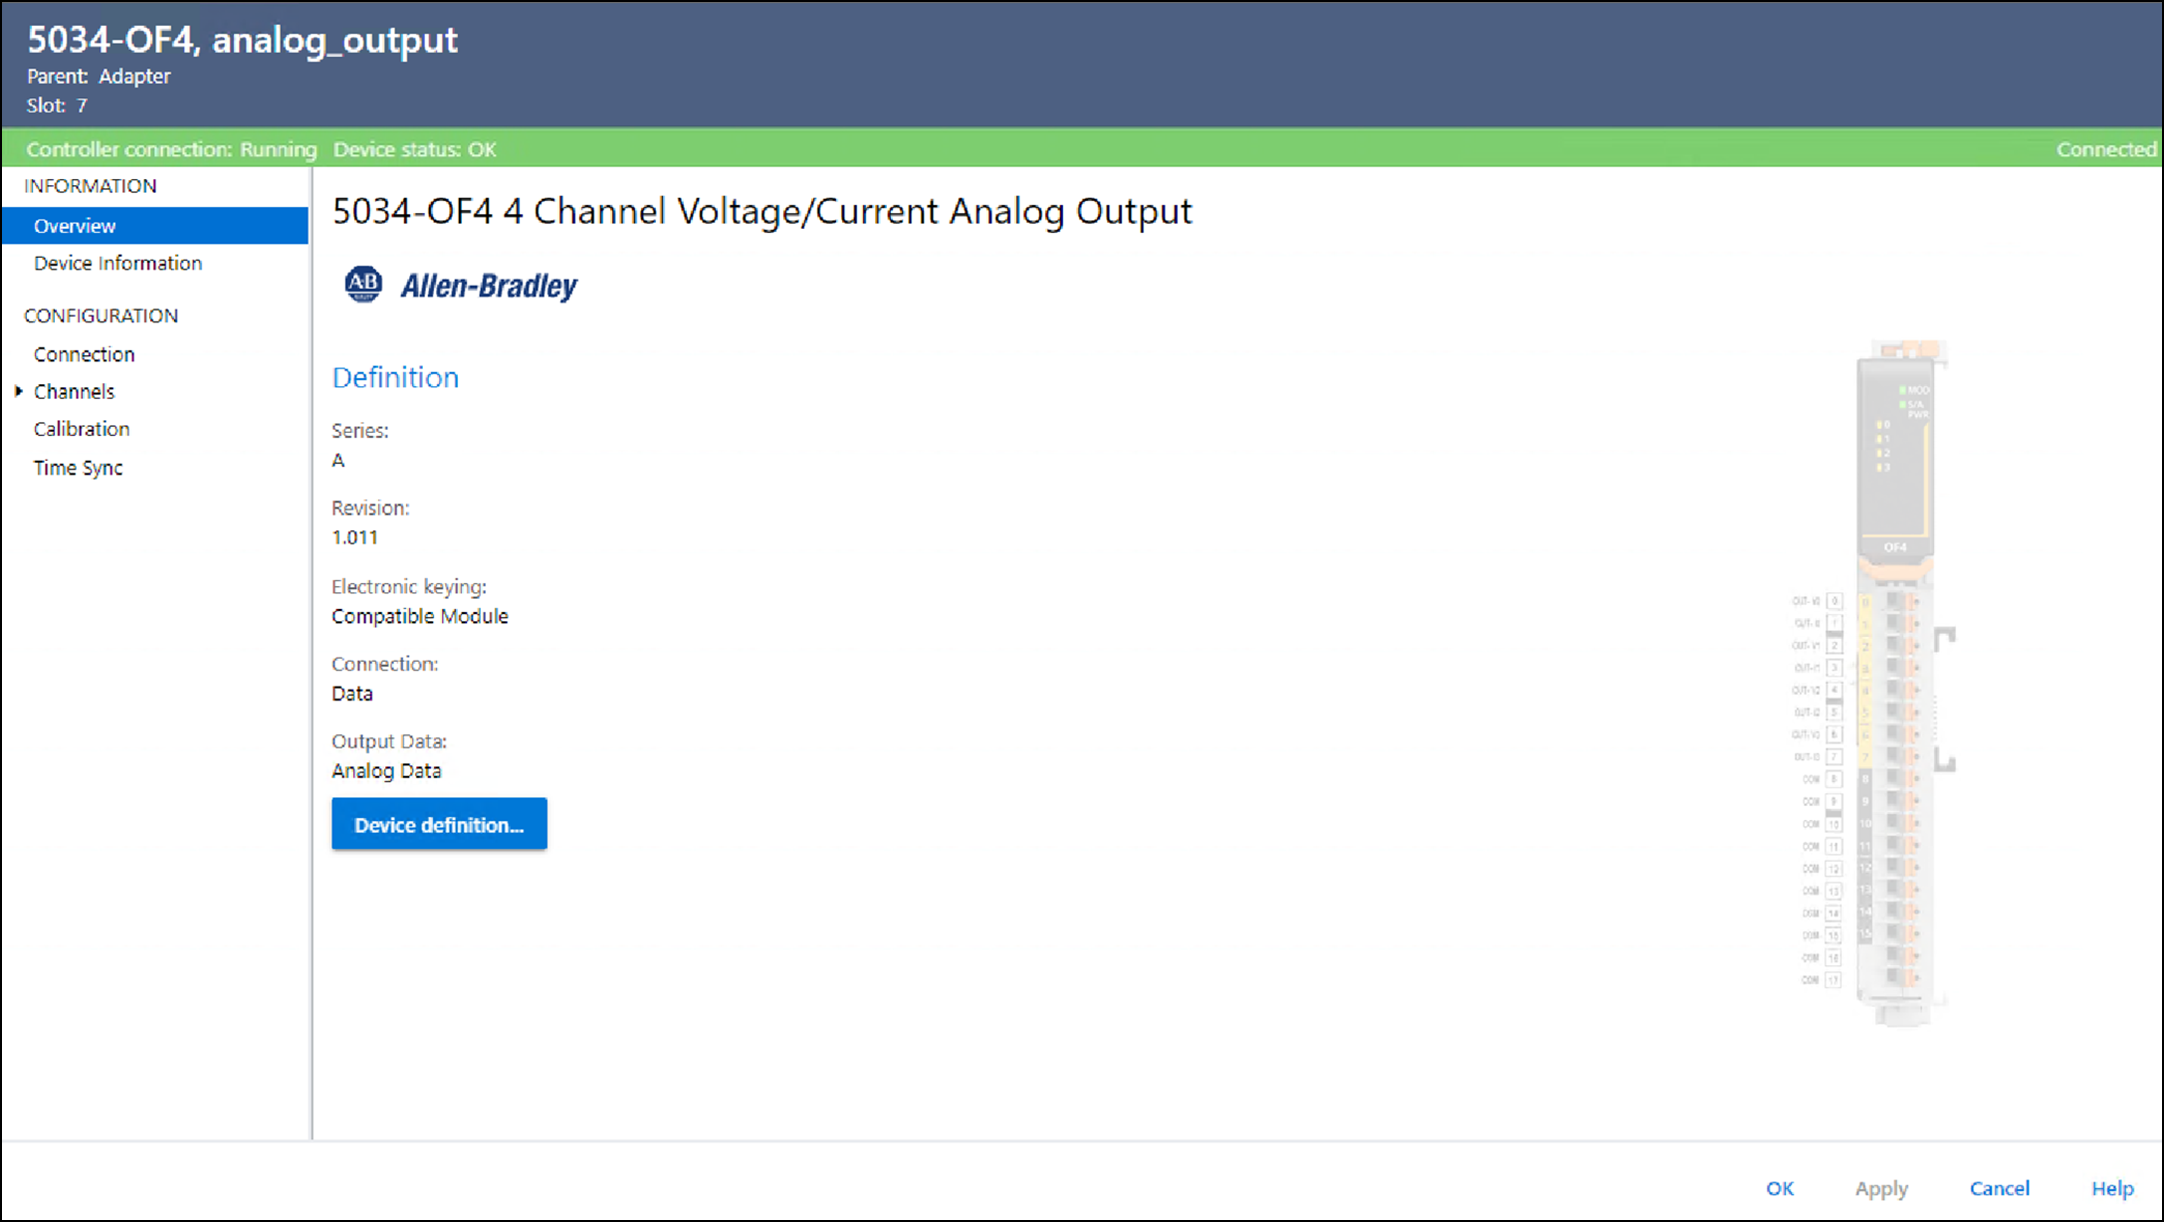Open the Connection configuration page
Screen dimensions: 2164x1222
tap(84, 354)
